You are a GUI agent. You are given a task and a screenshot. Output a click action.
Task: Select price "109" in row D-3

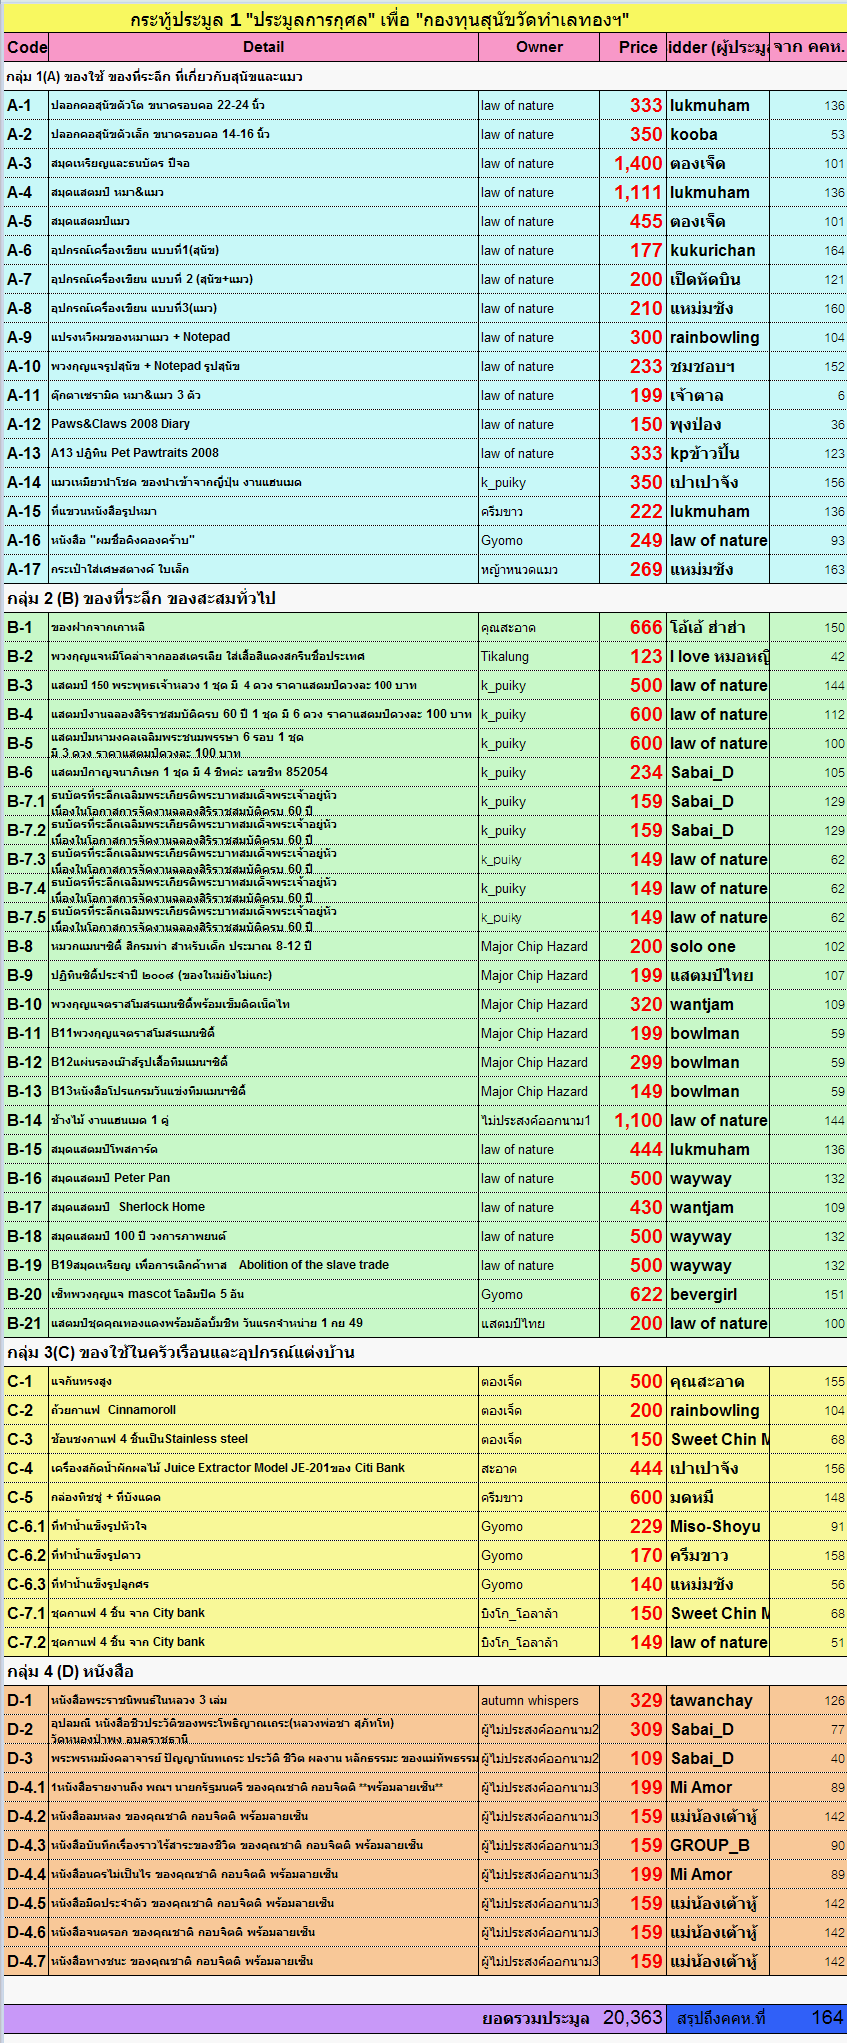click(x=646, y=1758)
